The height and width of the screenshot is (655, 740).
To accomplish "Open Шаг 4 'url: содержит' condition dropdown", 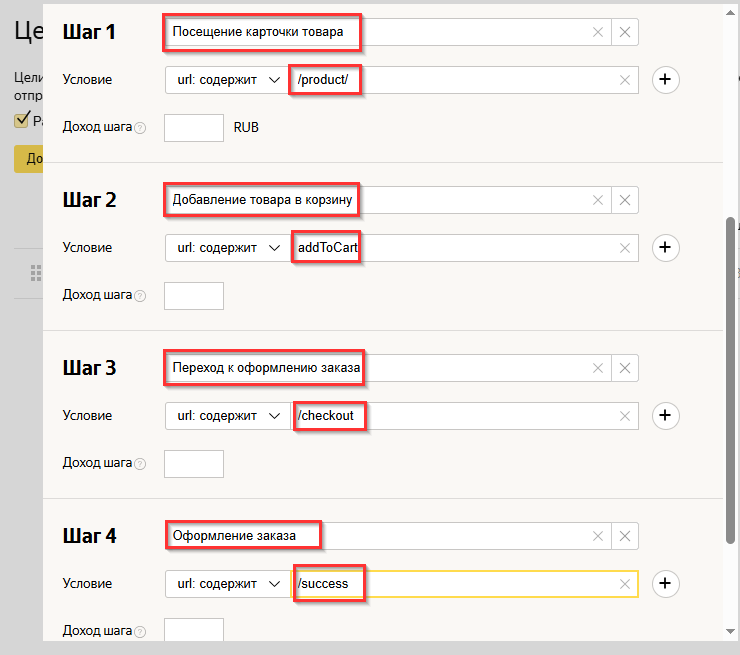I will [x=226, y=584].
